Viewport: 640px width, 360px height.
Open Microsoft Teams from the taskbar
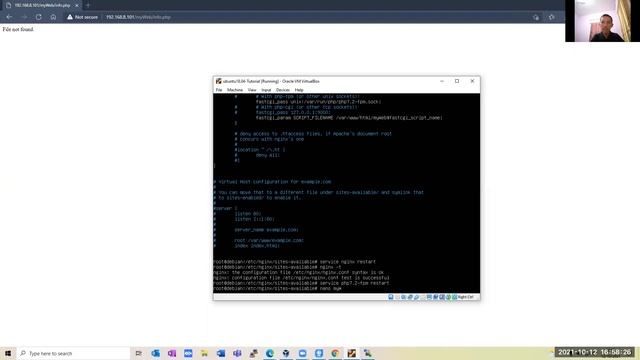click(237, 353)
